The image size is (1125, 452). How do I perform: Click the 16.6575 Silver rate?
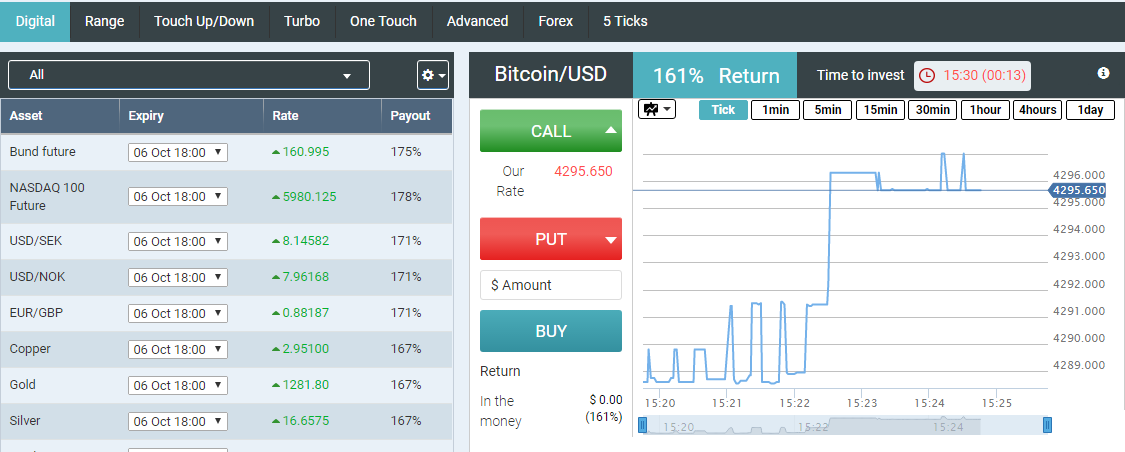pos(306,421)
